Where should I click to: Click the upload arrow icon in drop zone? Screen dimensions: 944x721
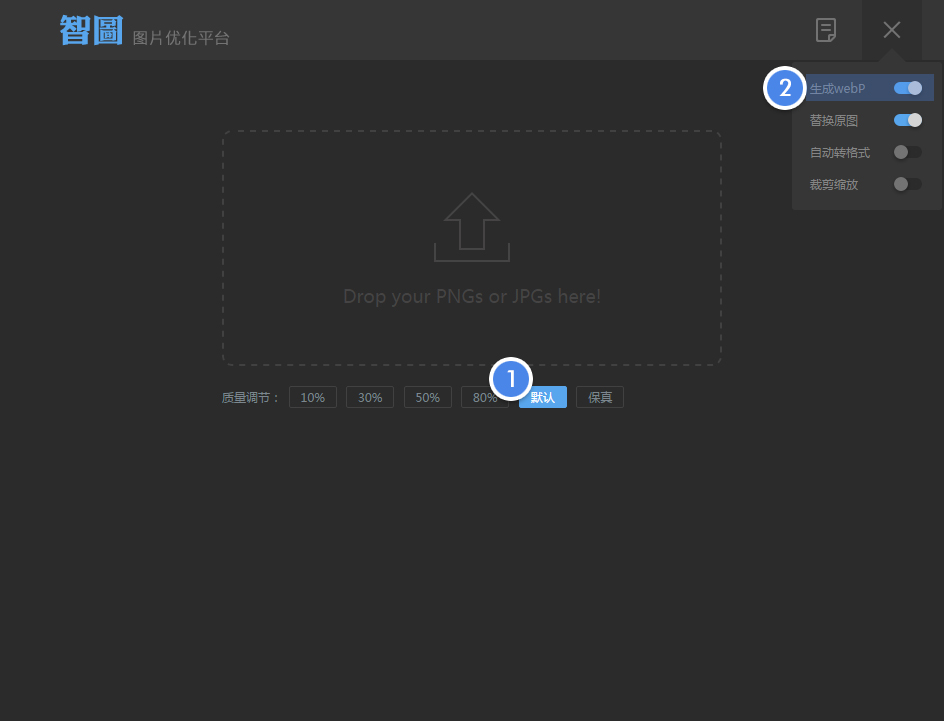[x=472, y=227]
